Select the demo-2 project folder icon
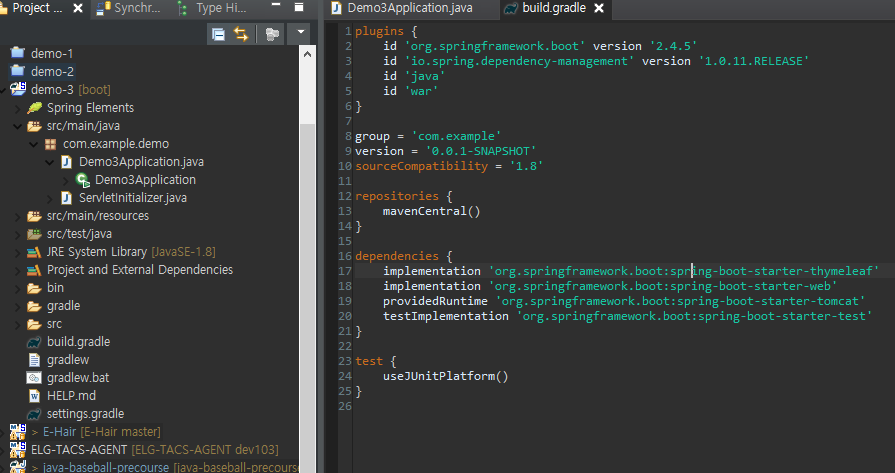 click(18, 71)
